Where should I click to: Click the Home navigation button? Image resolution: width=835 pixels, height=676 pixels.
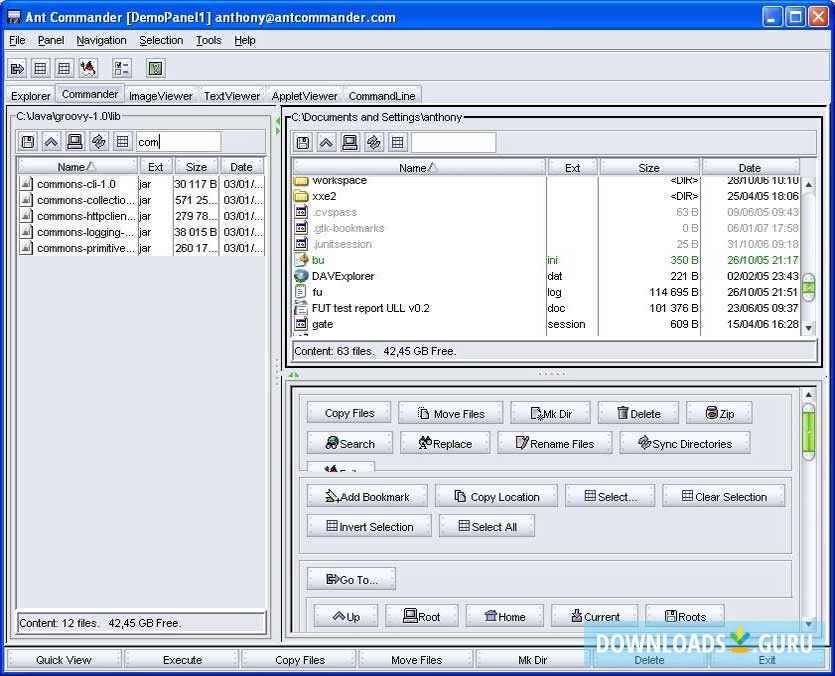click(x=505, y=616)
